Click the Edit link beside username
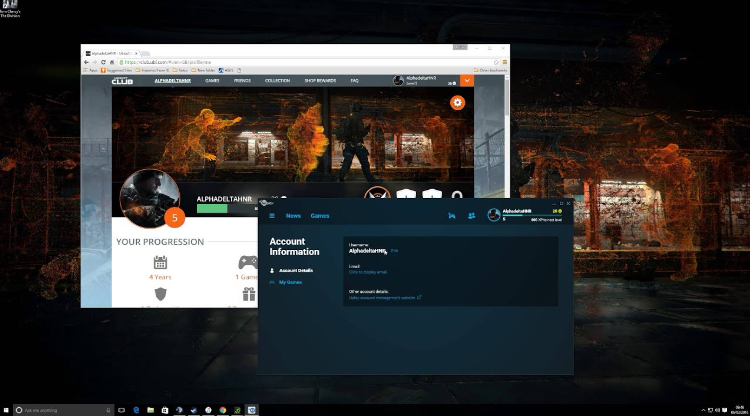 tap(395, 251)
